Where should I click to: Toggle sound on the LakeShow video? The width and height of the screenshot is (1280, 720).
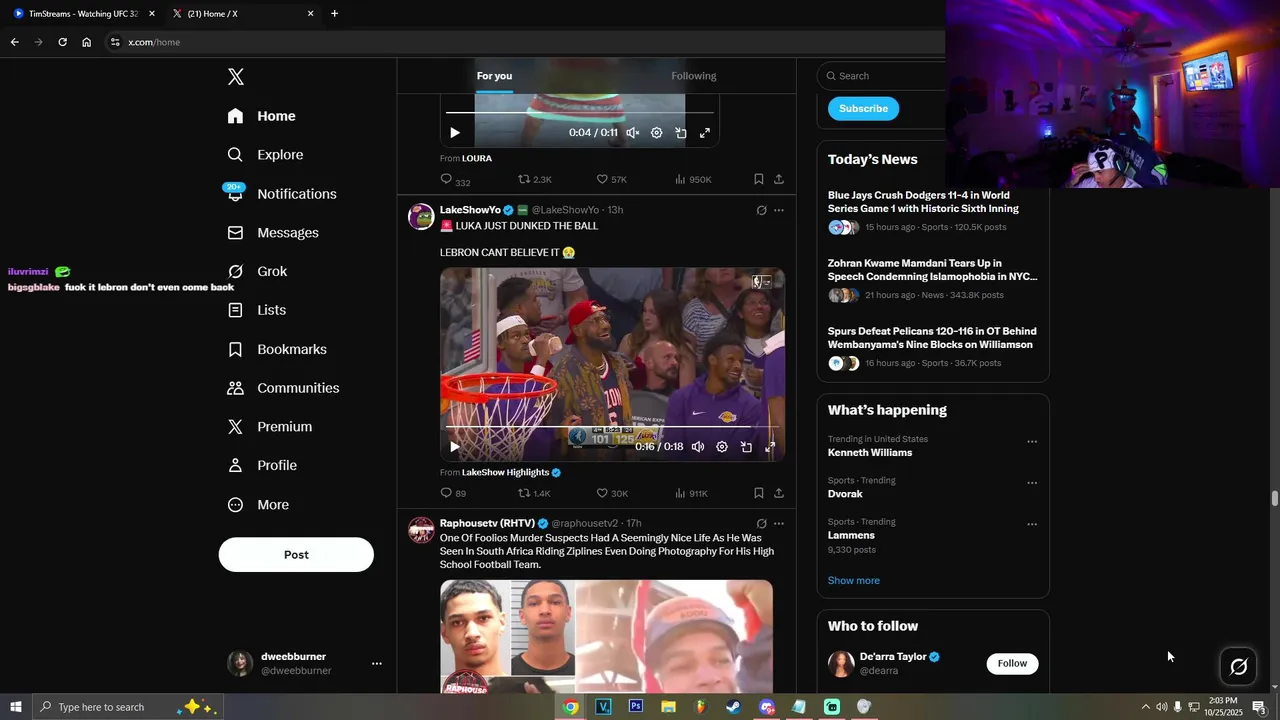(698, 447)
